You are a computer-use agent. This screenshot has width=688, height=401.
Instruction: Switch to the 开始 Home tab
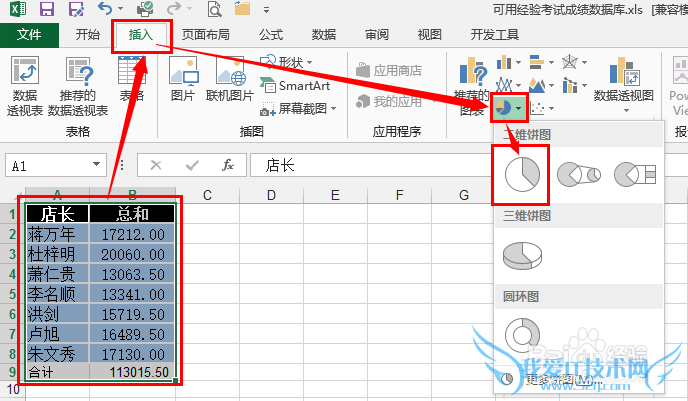87,35
